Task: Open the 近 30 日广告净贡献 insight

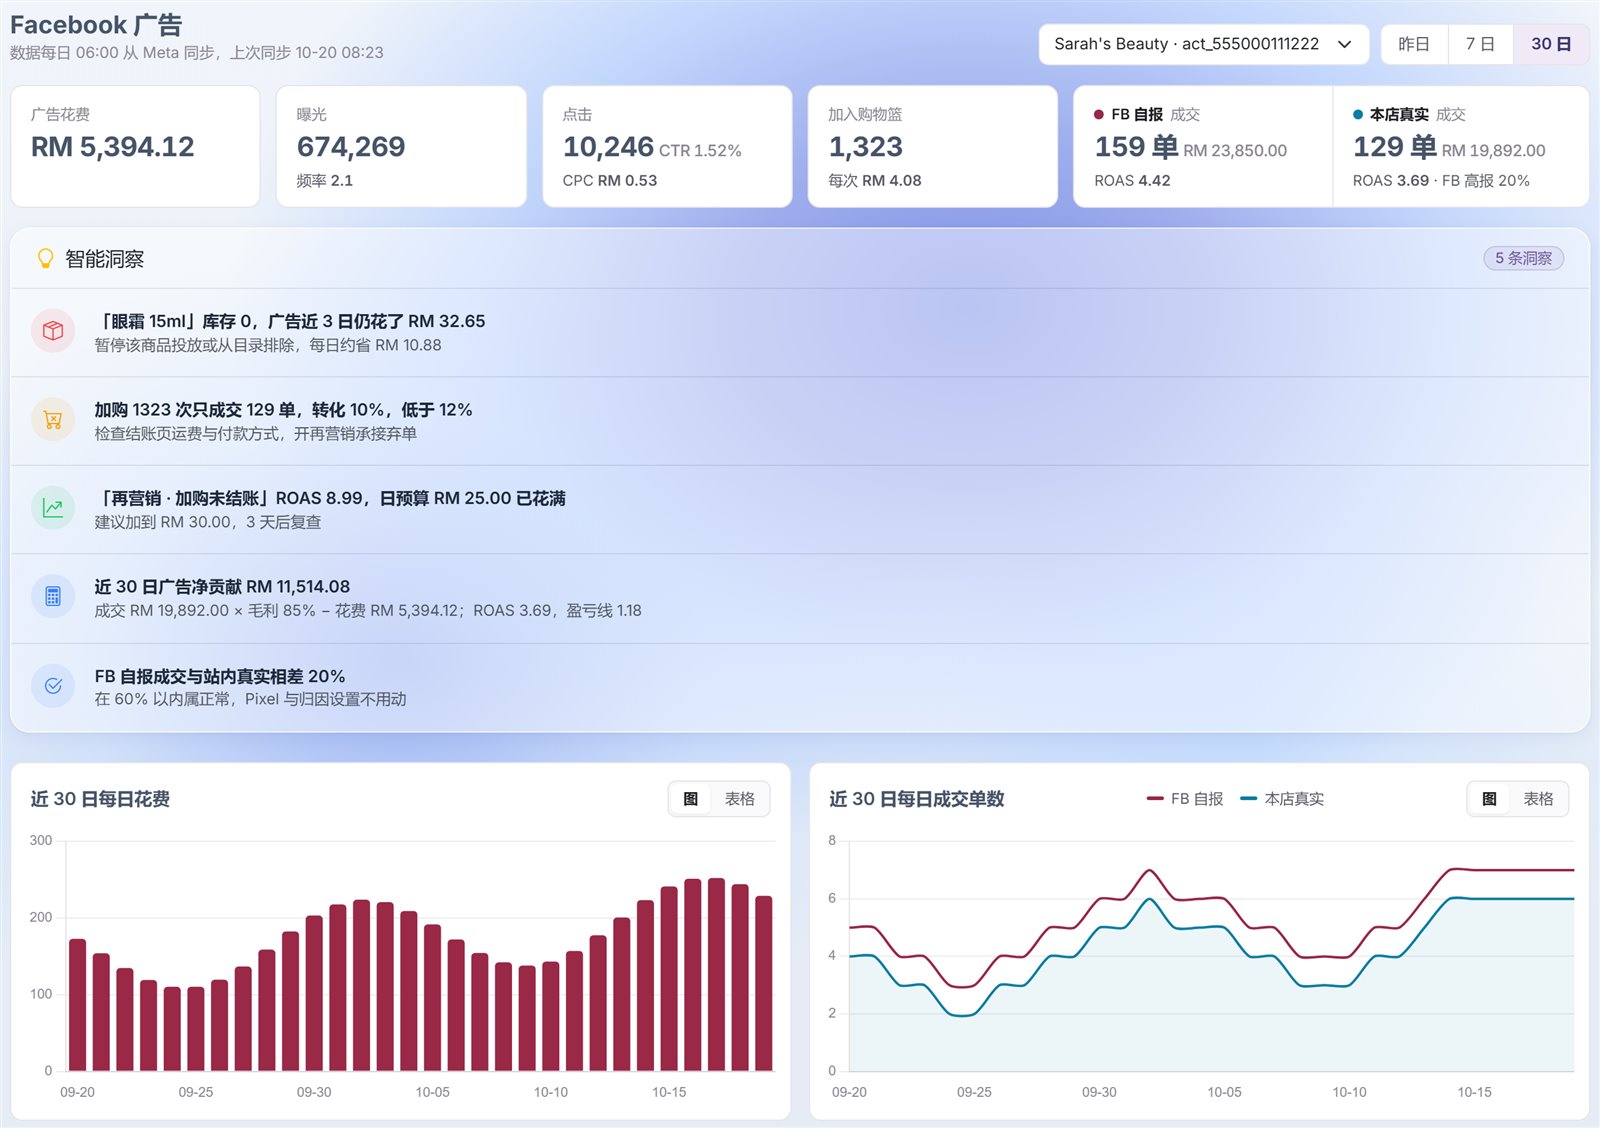Action: click(800, 598)
